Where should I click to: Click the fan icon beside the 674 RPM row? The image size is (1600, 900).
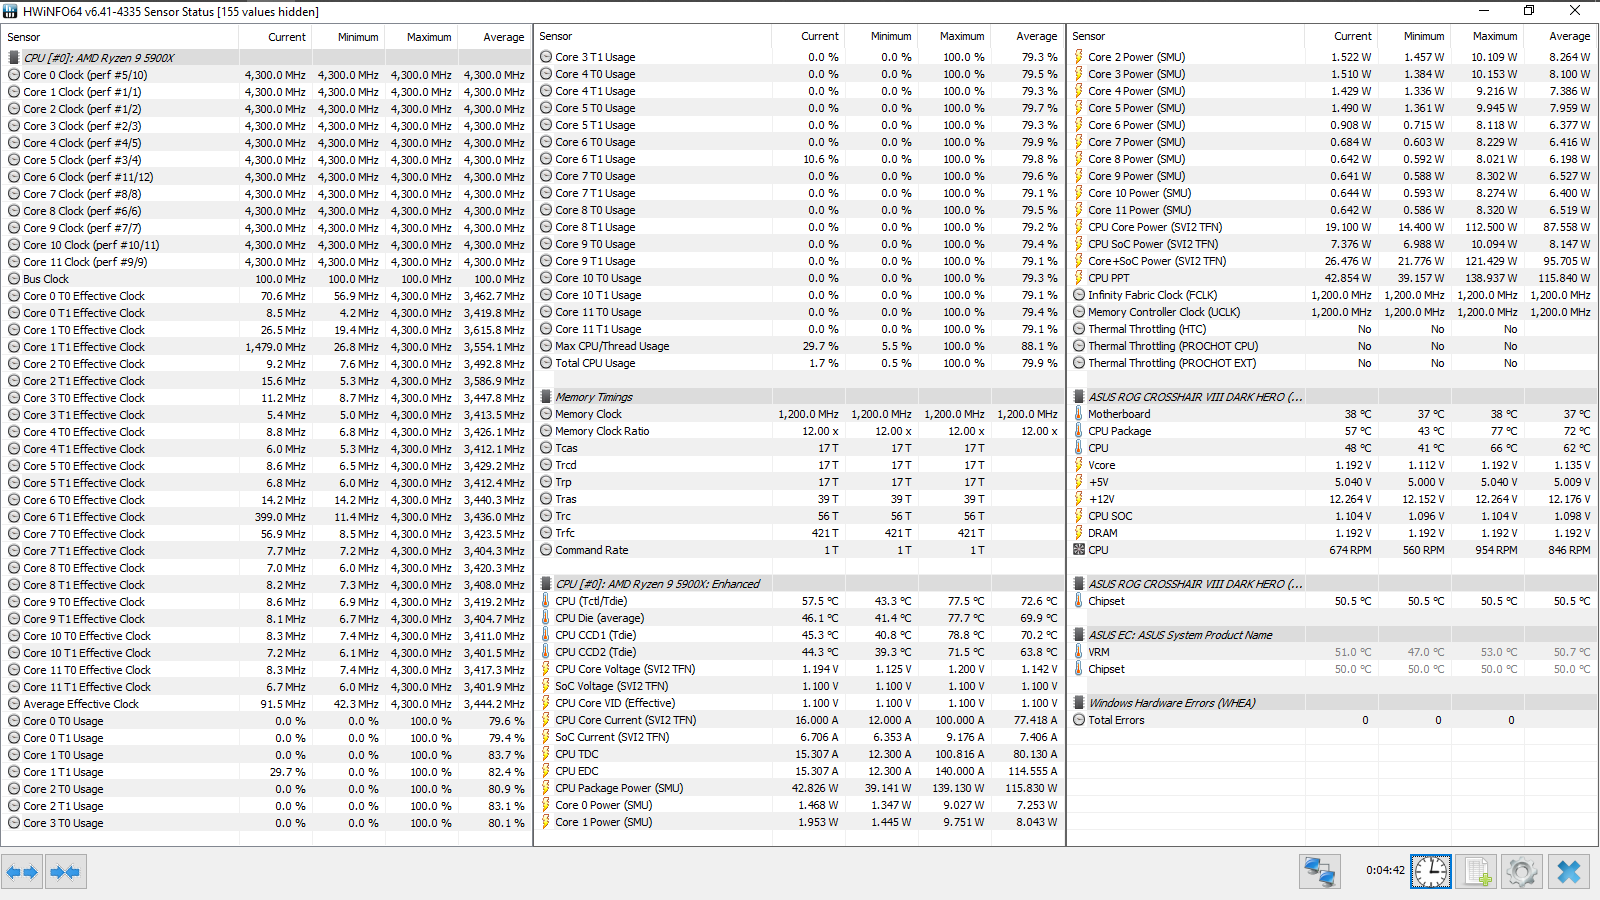point(1079,550)
